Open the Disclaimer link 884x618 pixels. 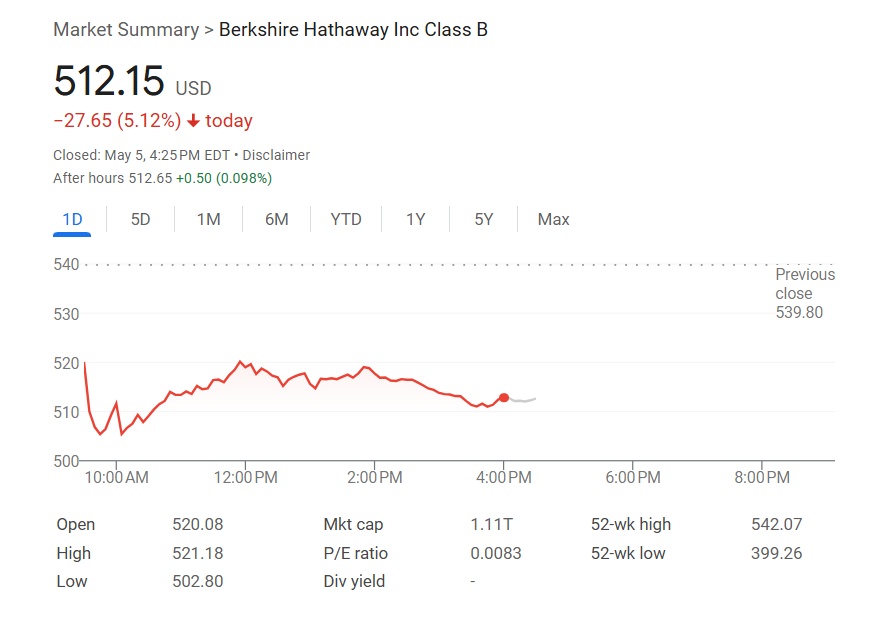pos(276,155)
